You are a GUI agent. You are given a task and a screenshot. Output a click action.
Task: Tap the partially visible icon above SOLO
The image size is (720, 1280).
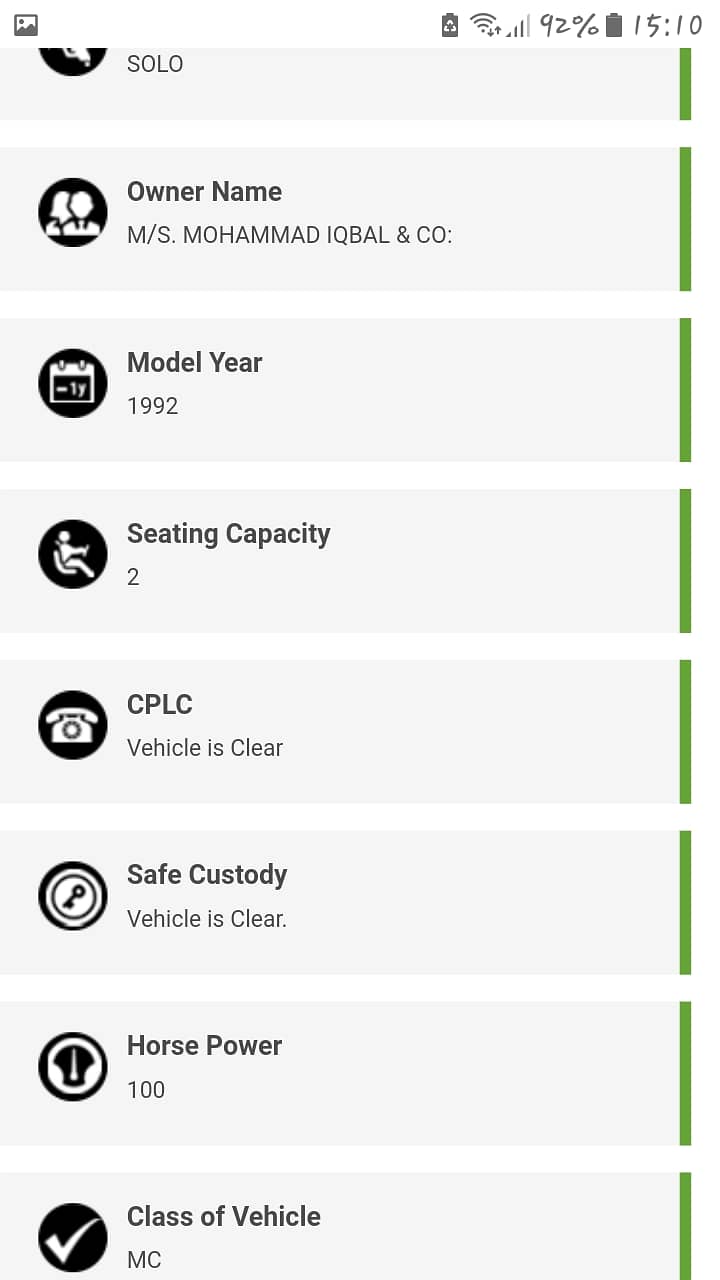tap(73, 60)
